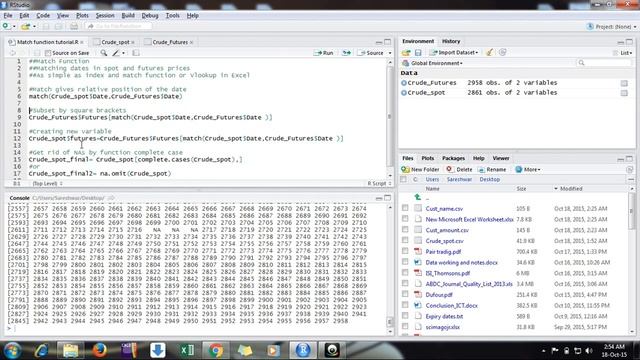640x360 pixels.
Task: Open the Import Dataset dropdown
Action: 454,53
